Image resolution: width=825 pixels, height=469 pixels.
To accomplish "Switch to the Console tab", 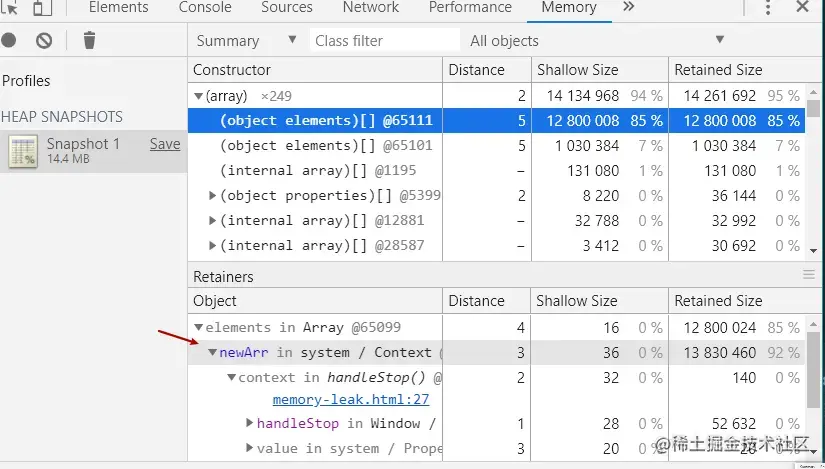I will 205,7.
